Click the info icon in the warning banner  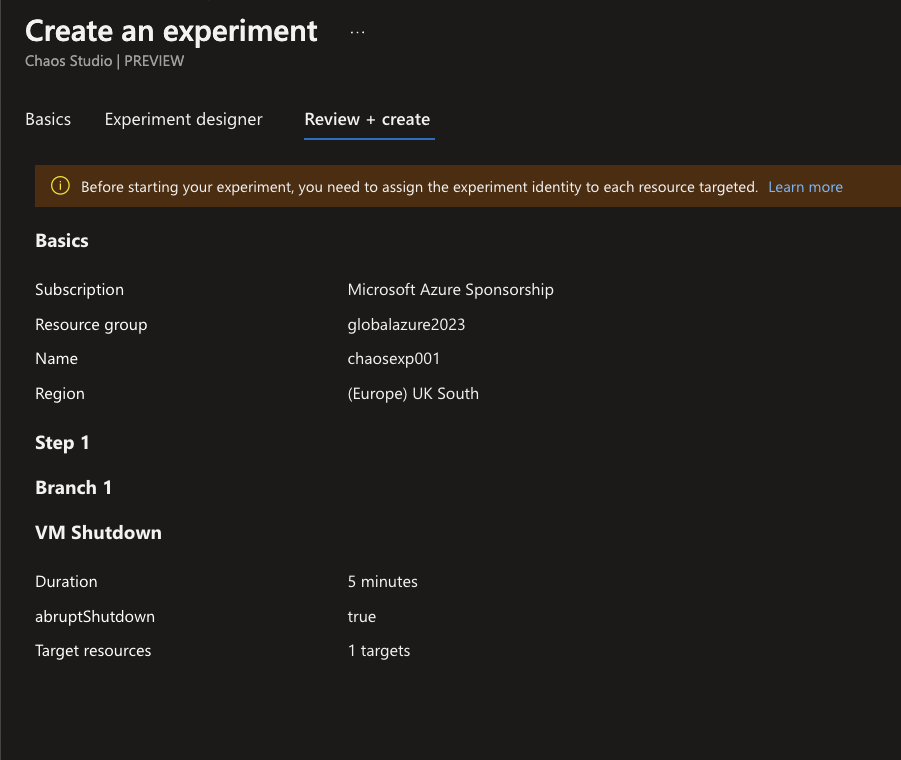click(60, 186)
